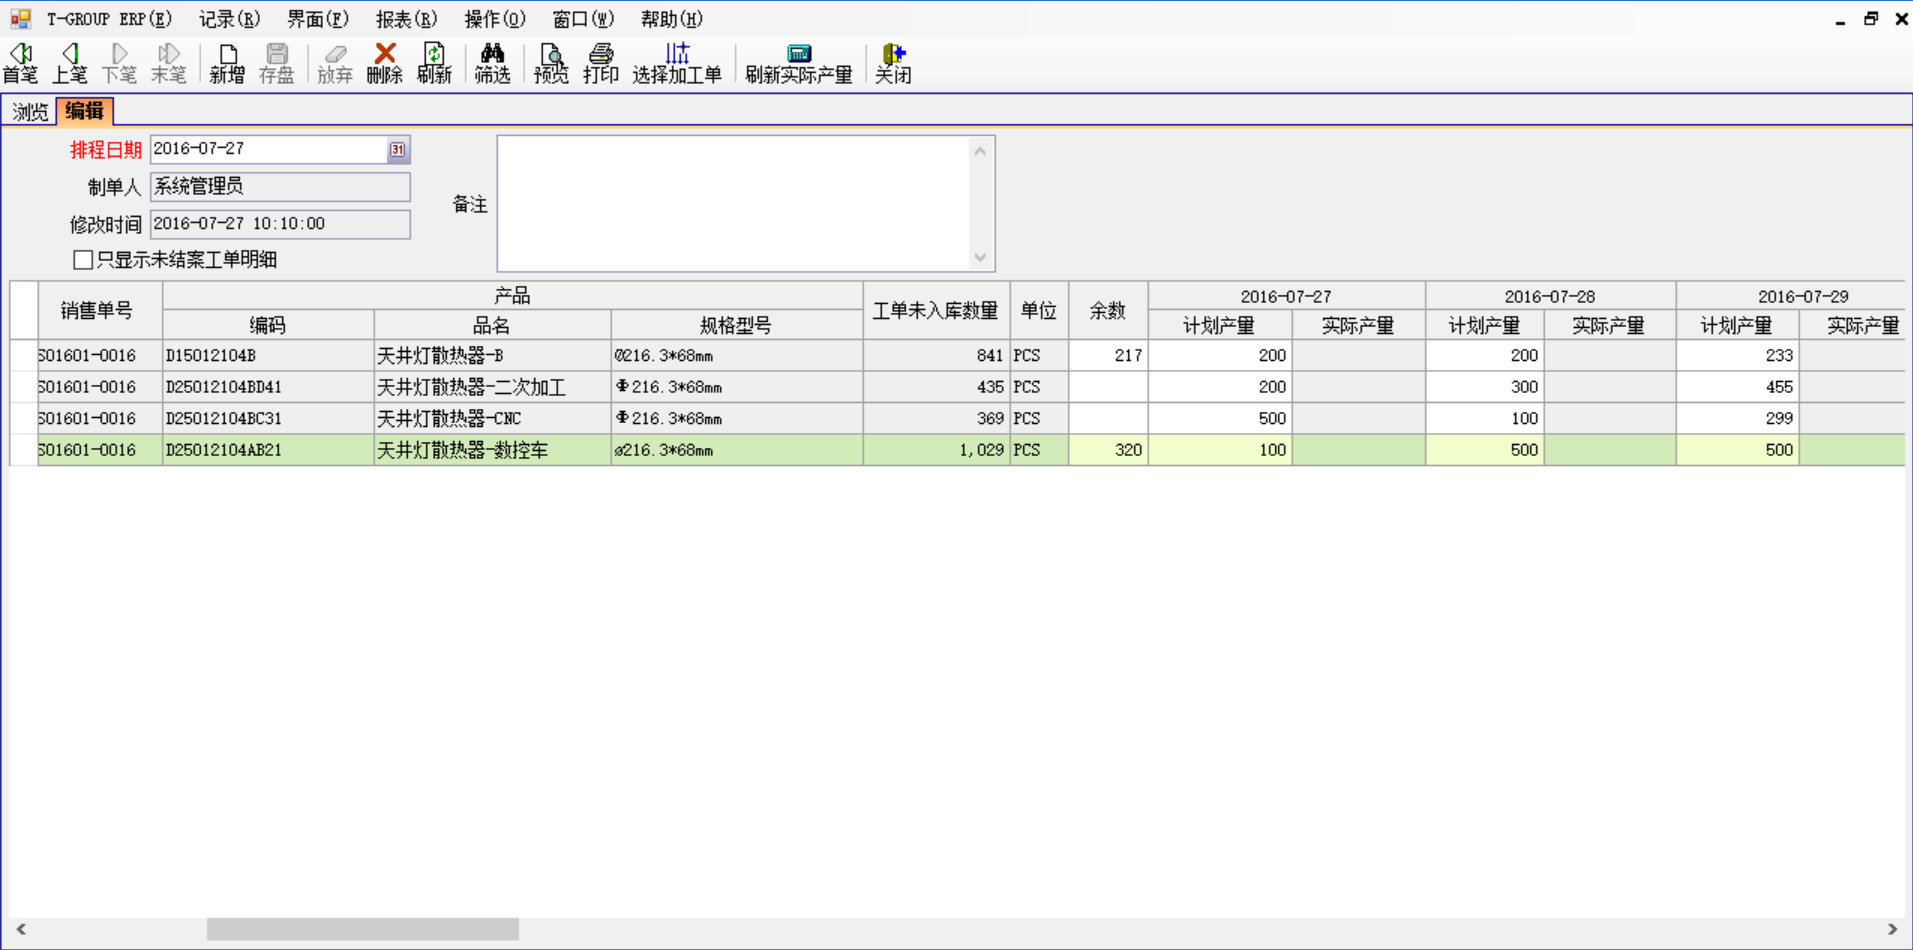Screen dimensions: 1913x950
Task: Toggle 只显示未结案工单明细 checkbox
Action: coord(83,260)
